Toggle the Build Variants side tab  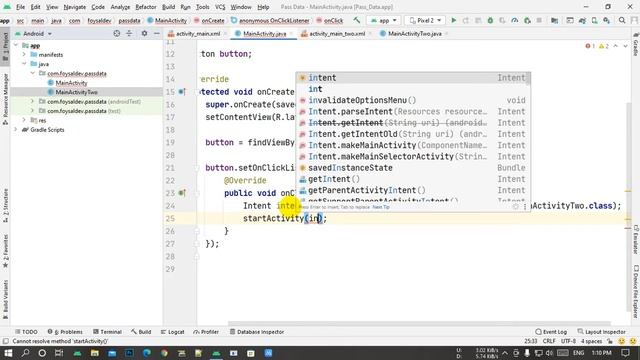[5, 299]
